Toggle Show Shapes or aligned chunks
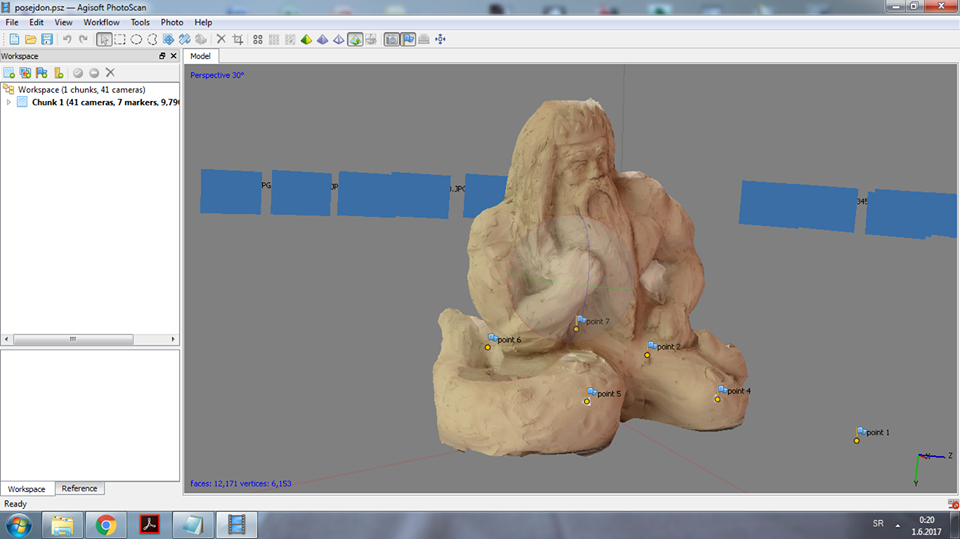960x539 pixels. [x=424, y=39]
